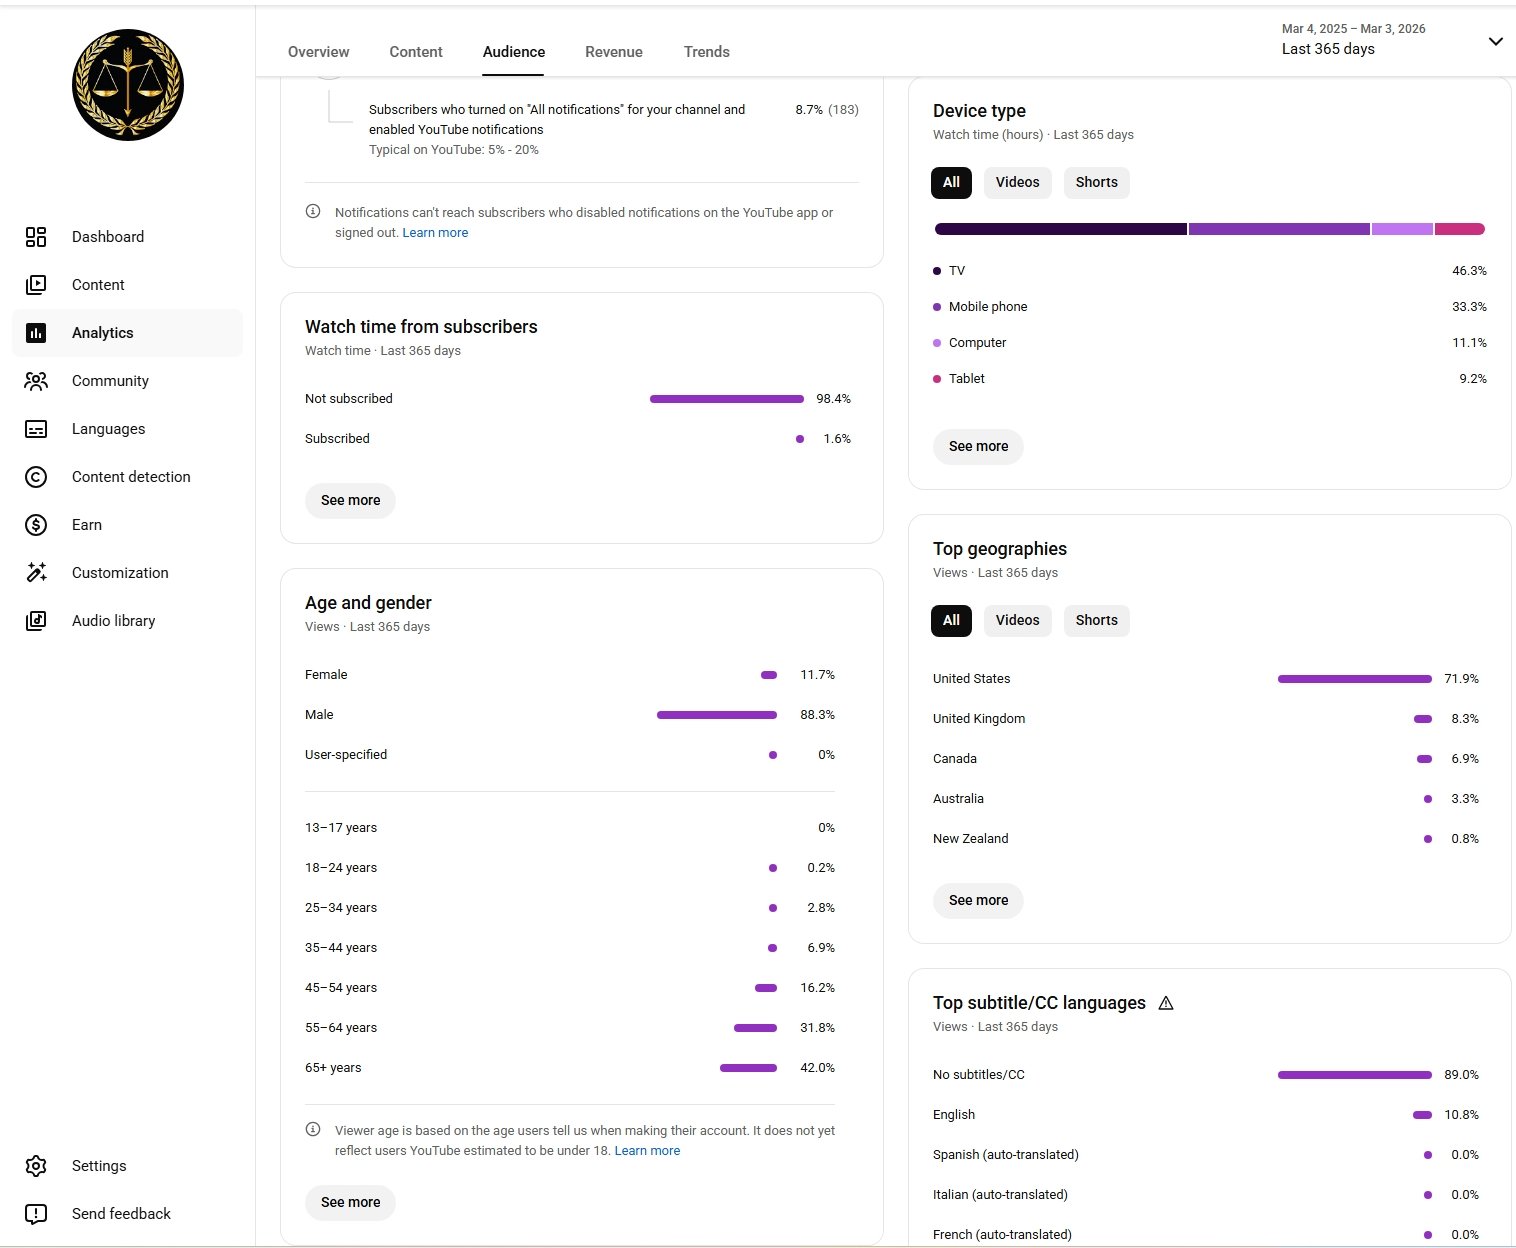Click the Dashboard grid icon
Viewport: 1516px width, 1248px height.
tap(36, 237)
